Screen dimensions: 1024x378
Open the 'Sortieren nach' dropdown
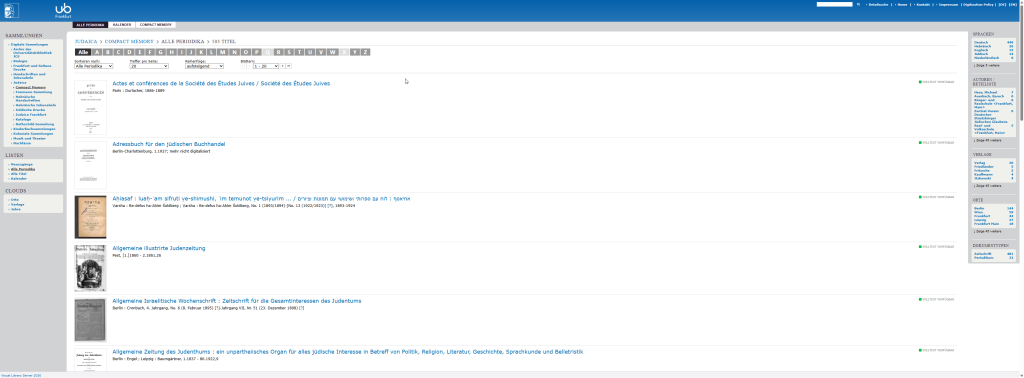(94, 66)
